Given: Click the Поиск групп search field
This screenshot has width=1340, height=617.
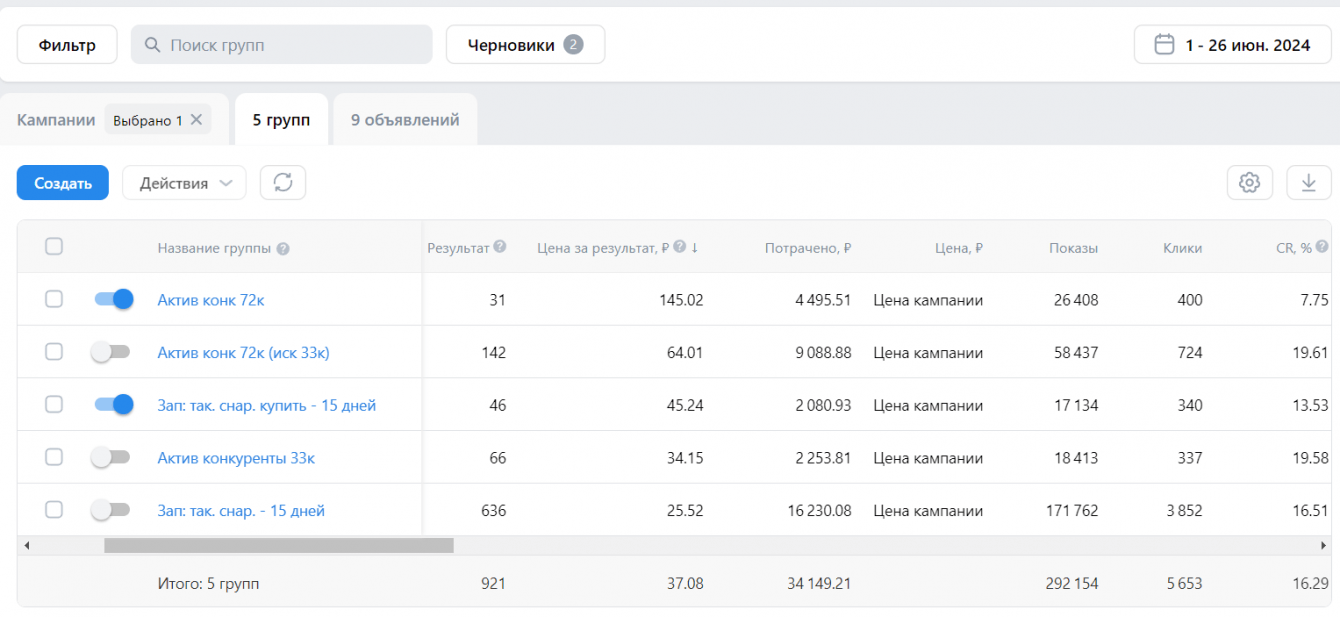Looking at the screenshot, I should pyautogui.click(x=290, y=45).
